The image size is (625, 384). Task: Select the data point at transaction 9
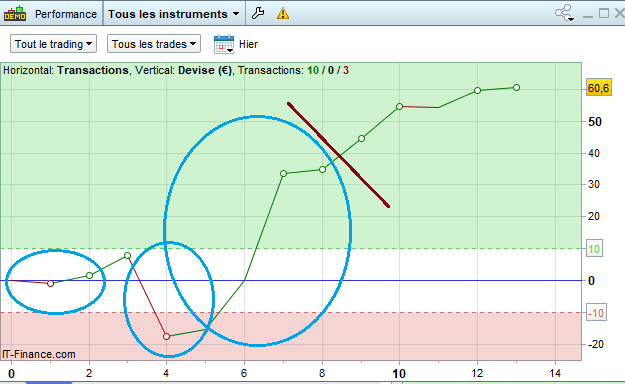361,138
